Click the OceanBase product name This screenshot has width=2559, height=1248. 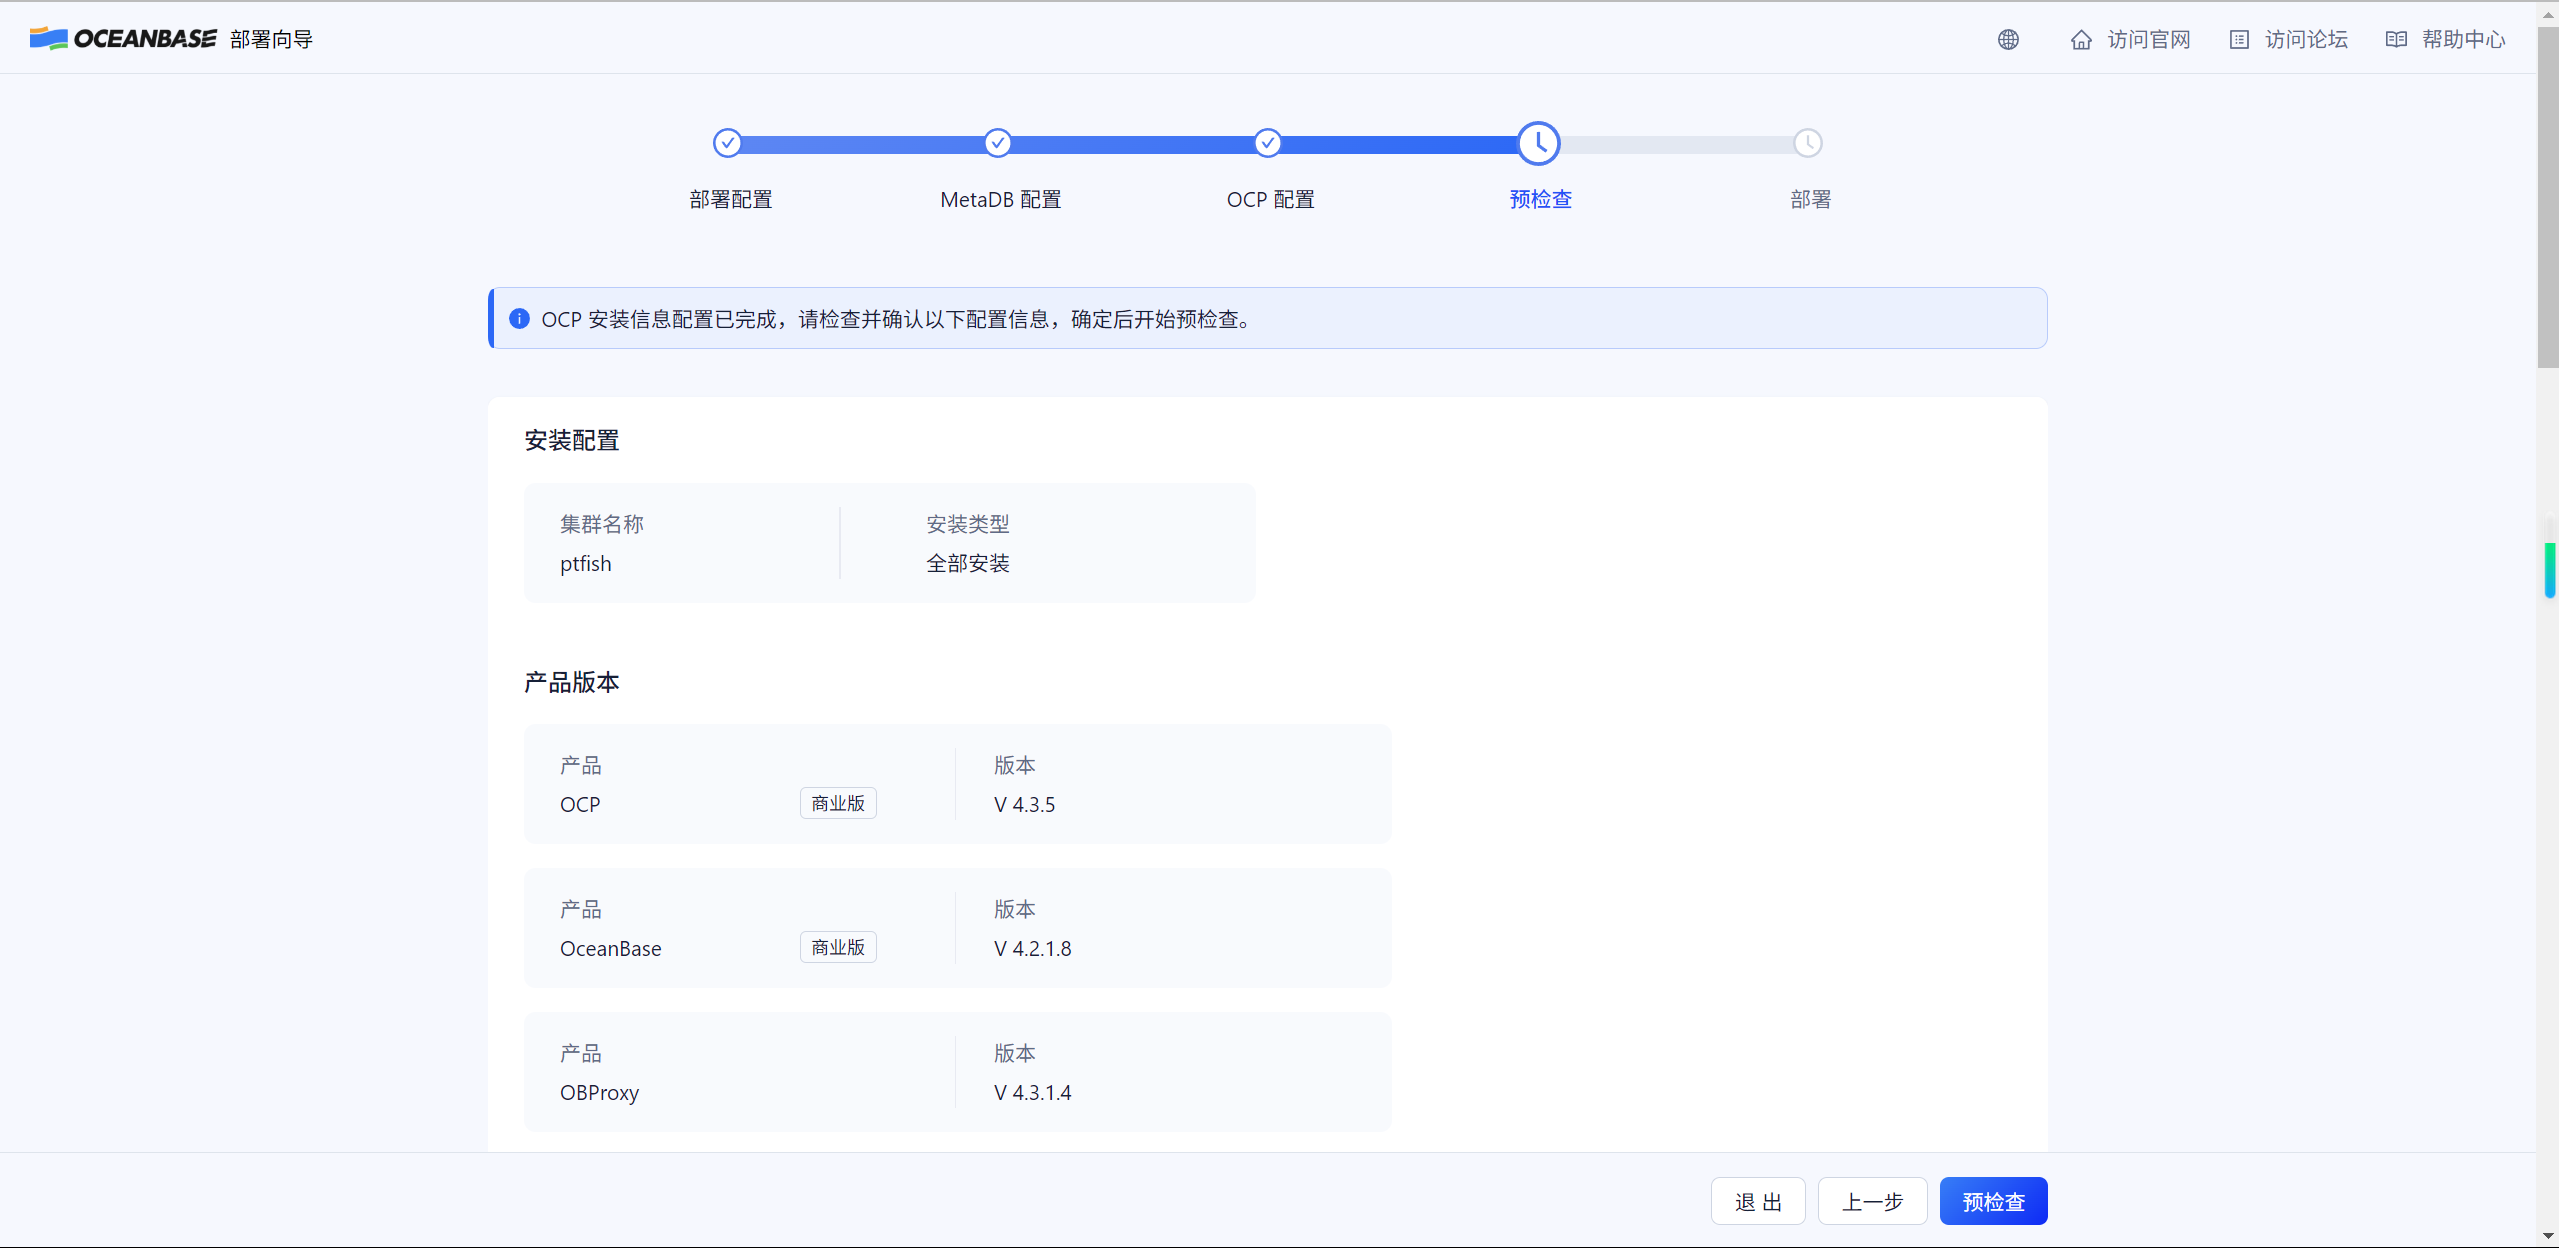[x=611, y=948]
